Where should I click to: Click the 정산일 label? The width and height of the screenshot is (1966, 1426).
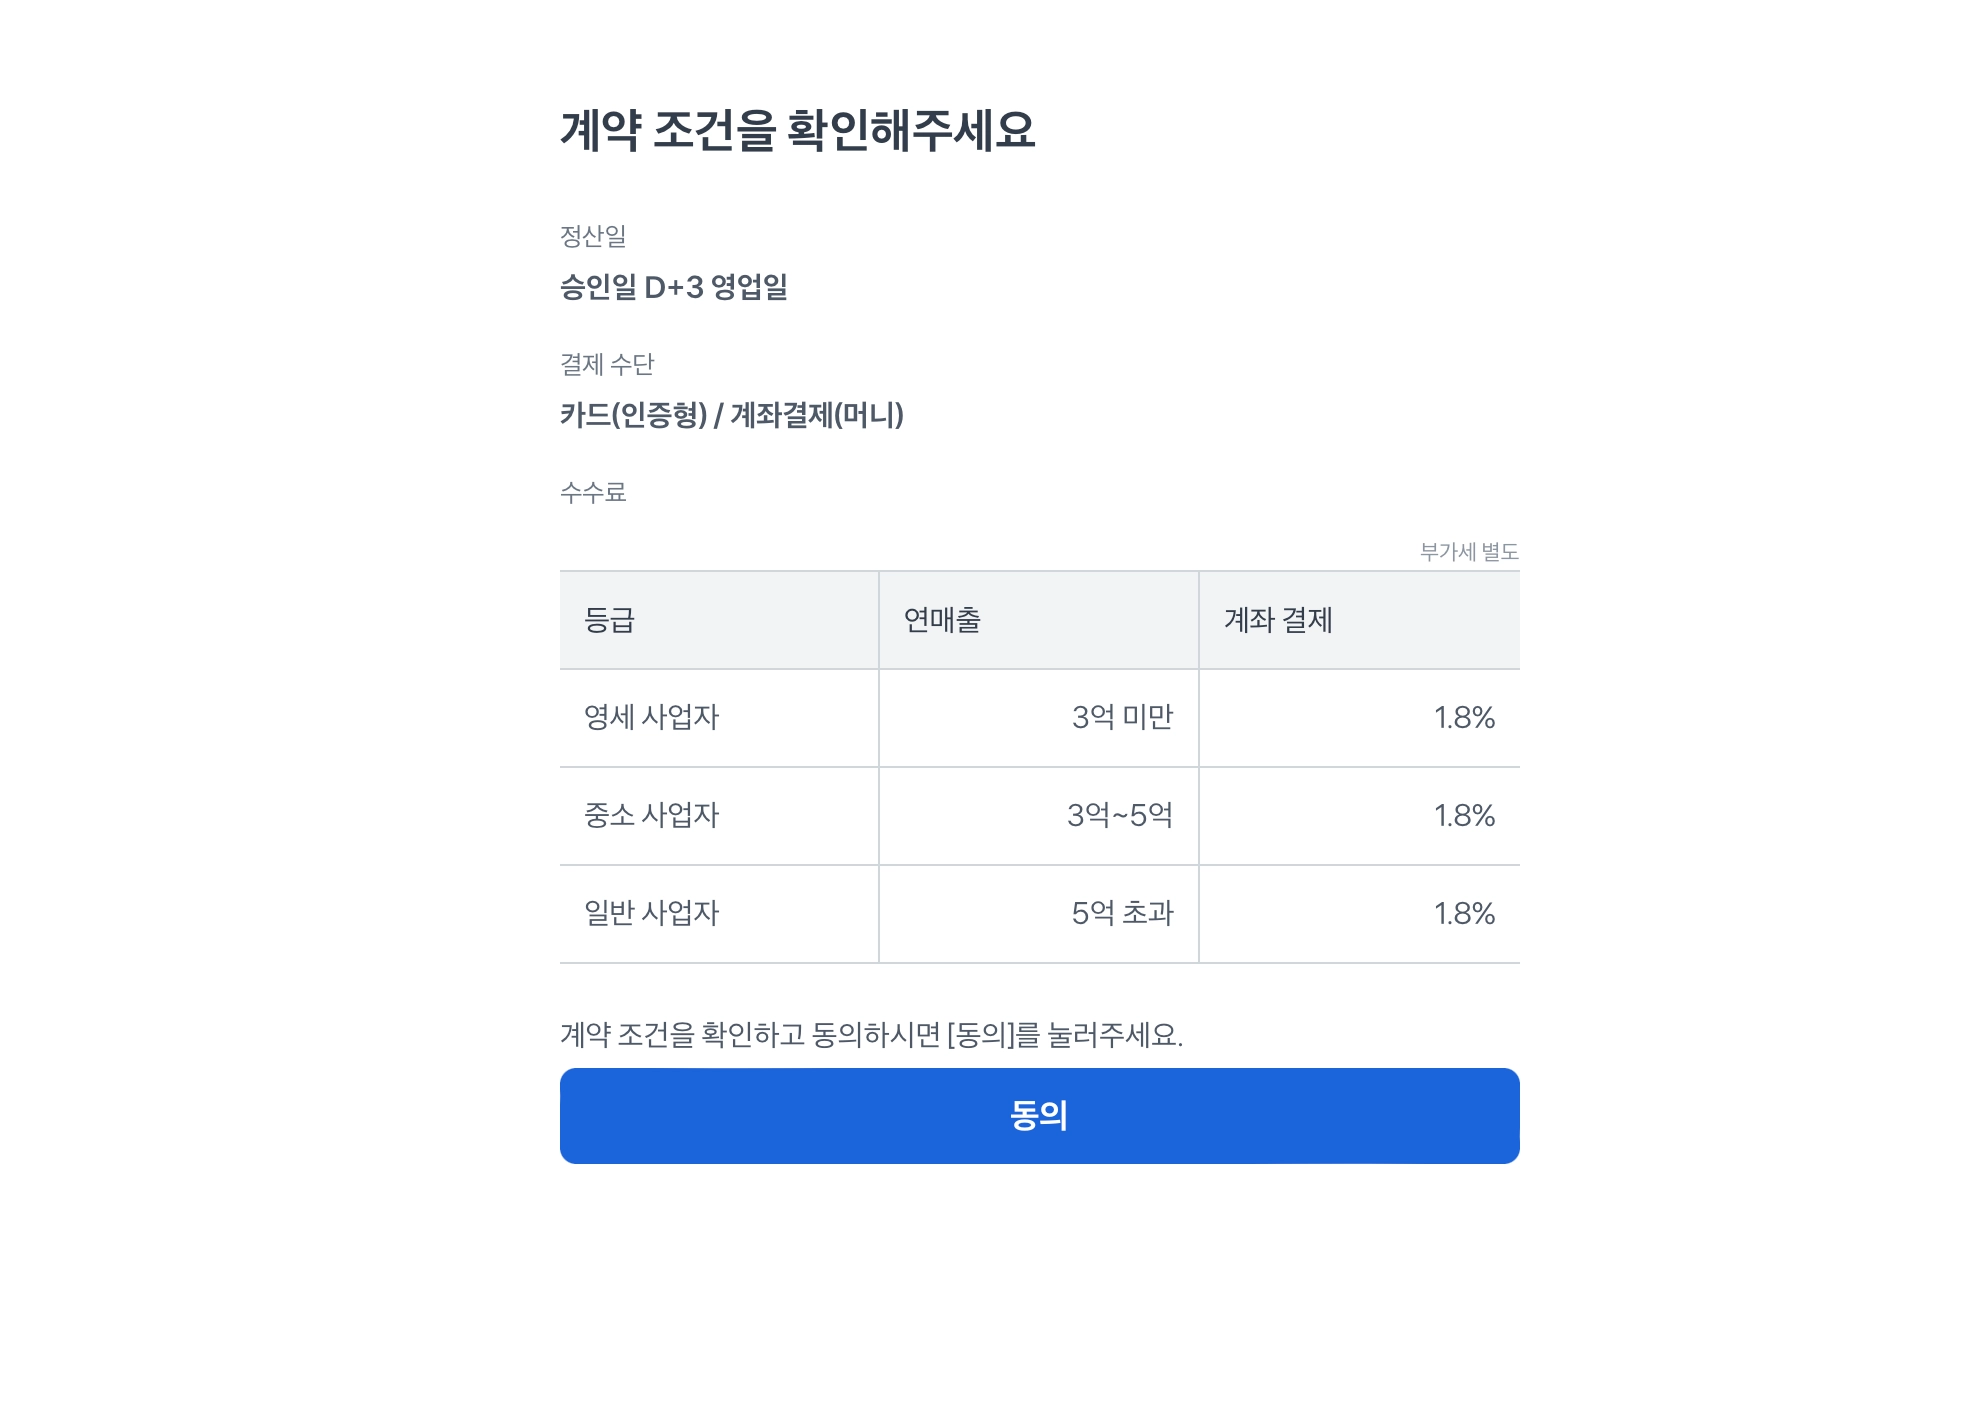[x=593, y=236]
